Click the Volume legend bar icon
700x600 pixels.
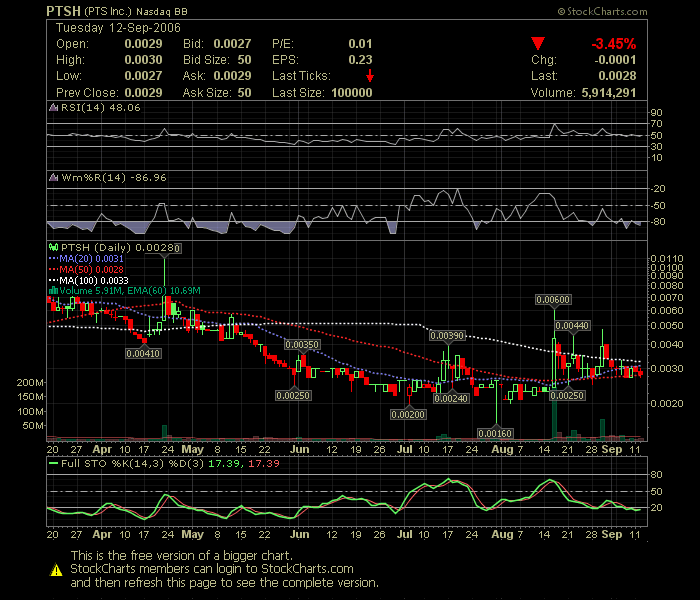54,291
